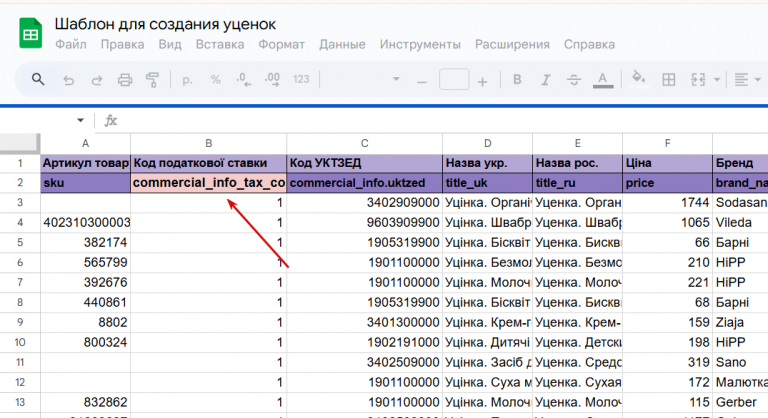This screenshot has width=768, height=418.
Task: Click the document title 'Шаблон для создания уценок'
Action: point(165,24)
